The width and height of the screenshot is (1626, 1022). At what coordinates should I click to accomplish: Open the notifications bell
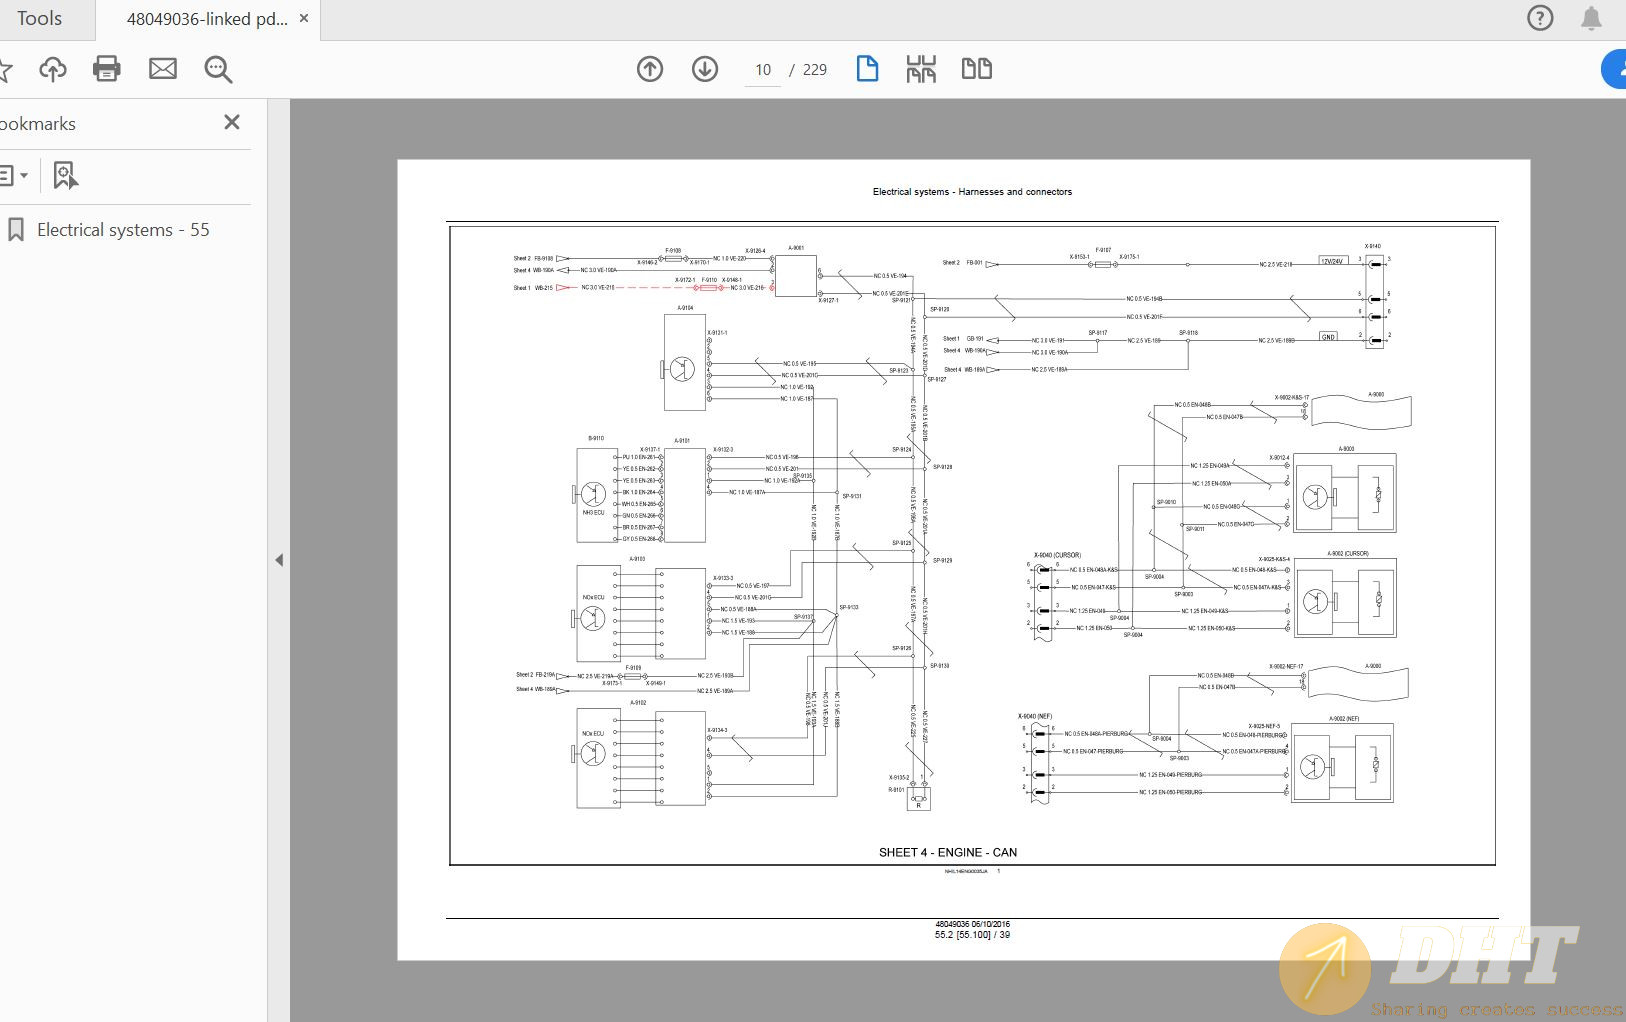coord(1591,18)
